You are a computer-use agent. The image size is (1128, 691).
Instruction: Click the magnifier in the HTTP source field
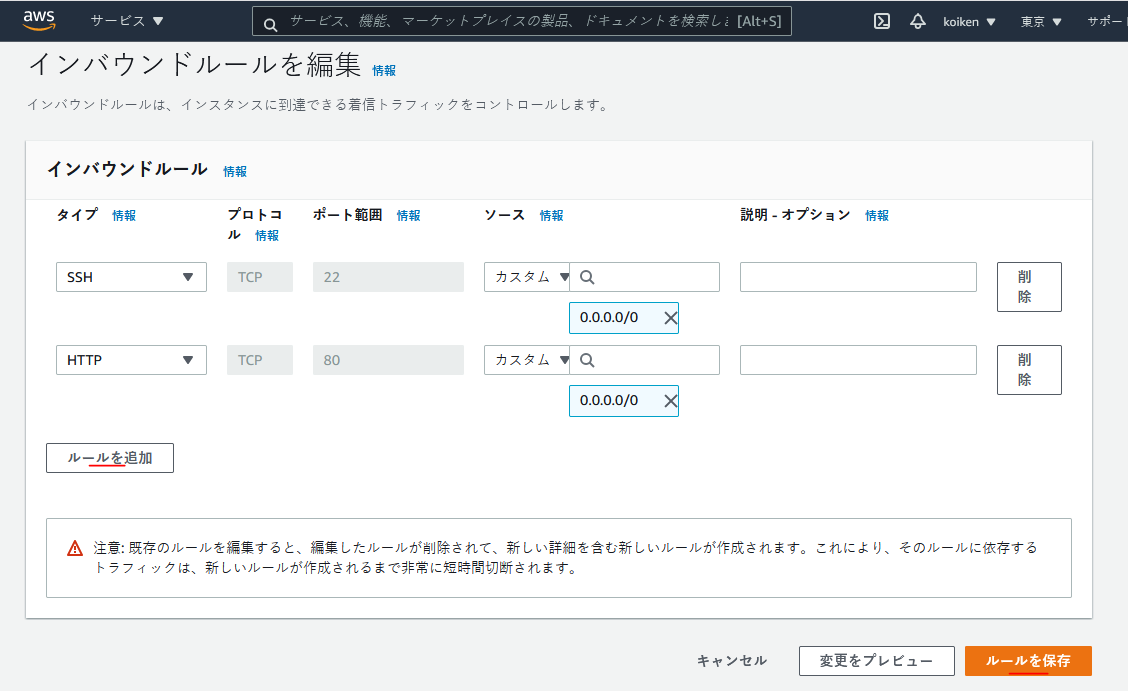589,359
